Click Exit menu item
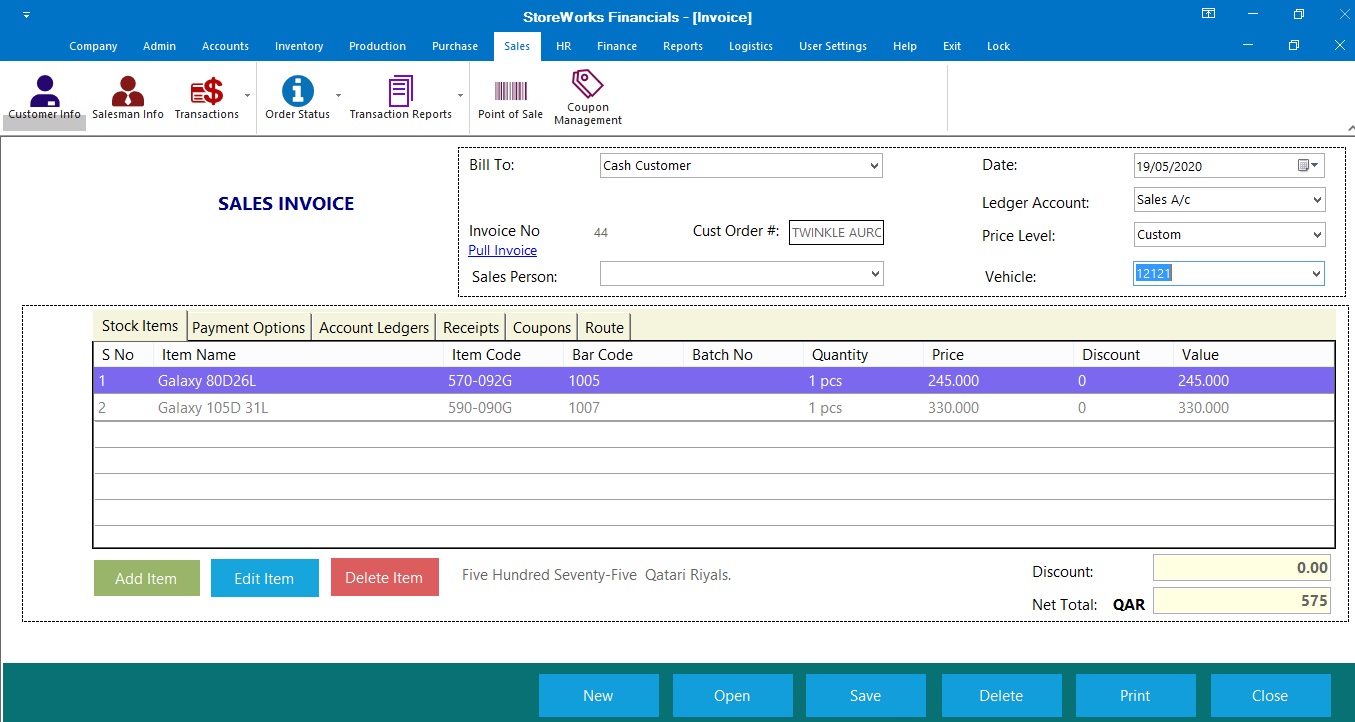The width and height of the screenshot is (1355, 722). [952, 46]
